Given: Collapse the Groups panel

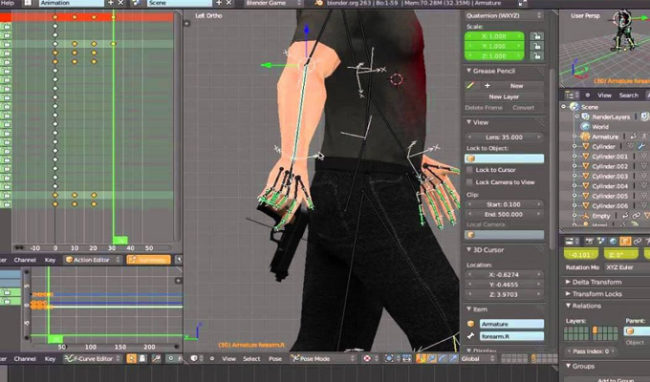Looking at the screenshot, I should click(568, 366).
